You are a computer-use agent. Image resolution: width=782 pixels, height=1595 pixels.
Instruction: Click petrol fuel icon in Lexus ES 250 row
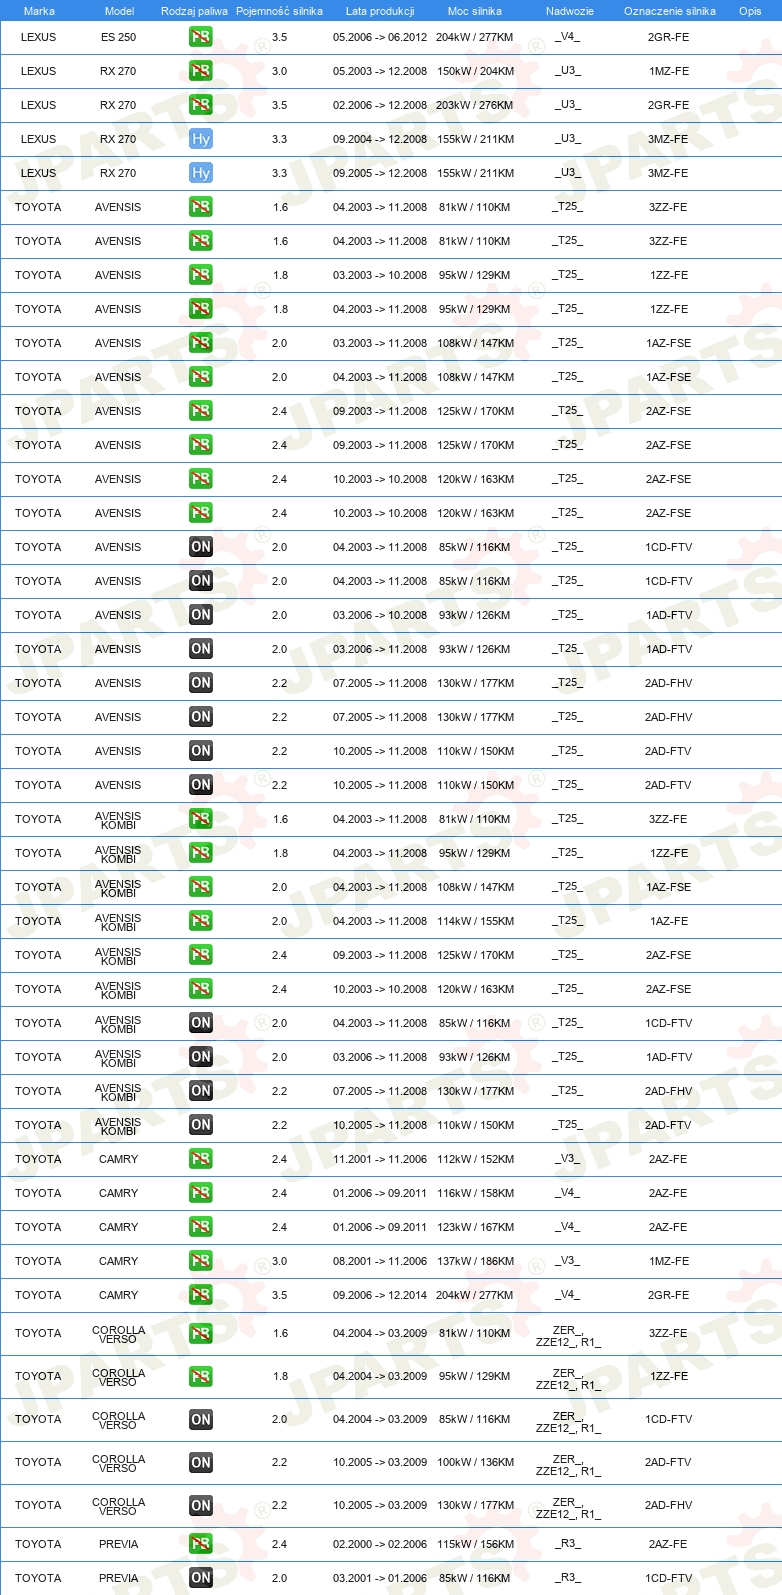pos(201,37)
